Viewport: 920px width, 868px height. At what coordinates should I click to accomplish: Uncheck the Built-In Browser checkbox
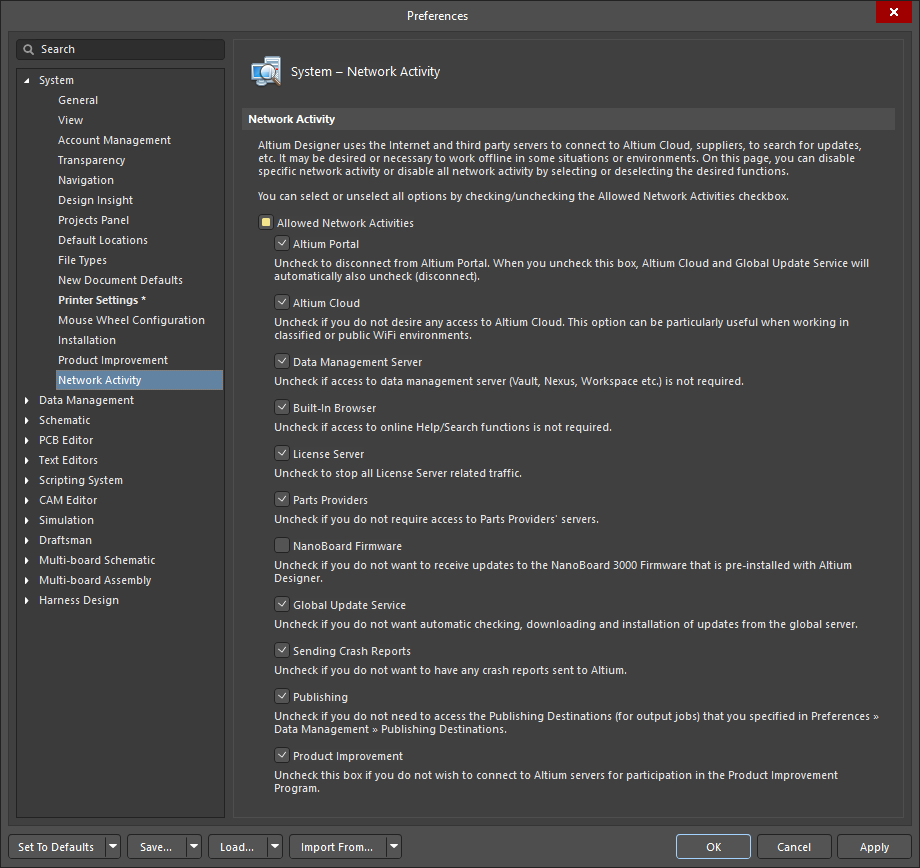(x=282, y=407)
